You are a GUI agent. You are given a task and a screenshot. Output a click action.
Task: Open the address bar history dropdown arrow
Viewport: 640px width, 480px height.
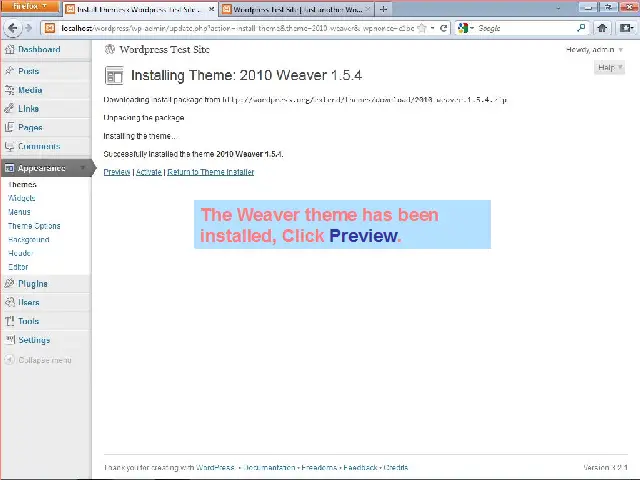pyautogui.click(x=433, y=28)
